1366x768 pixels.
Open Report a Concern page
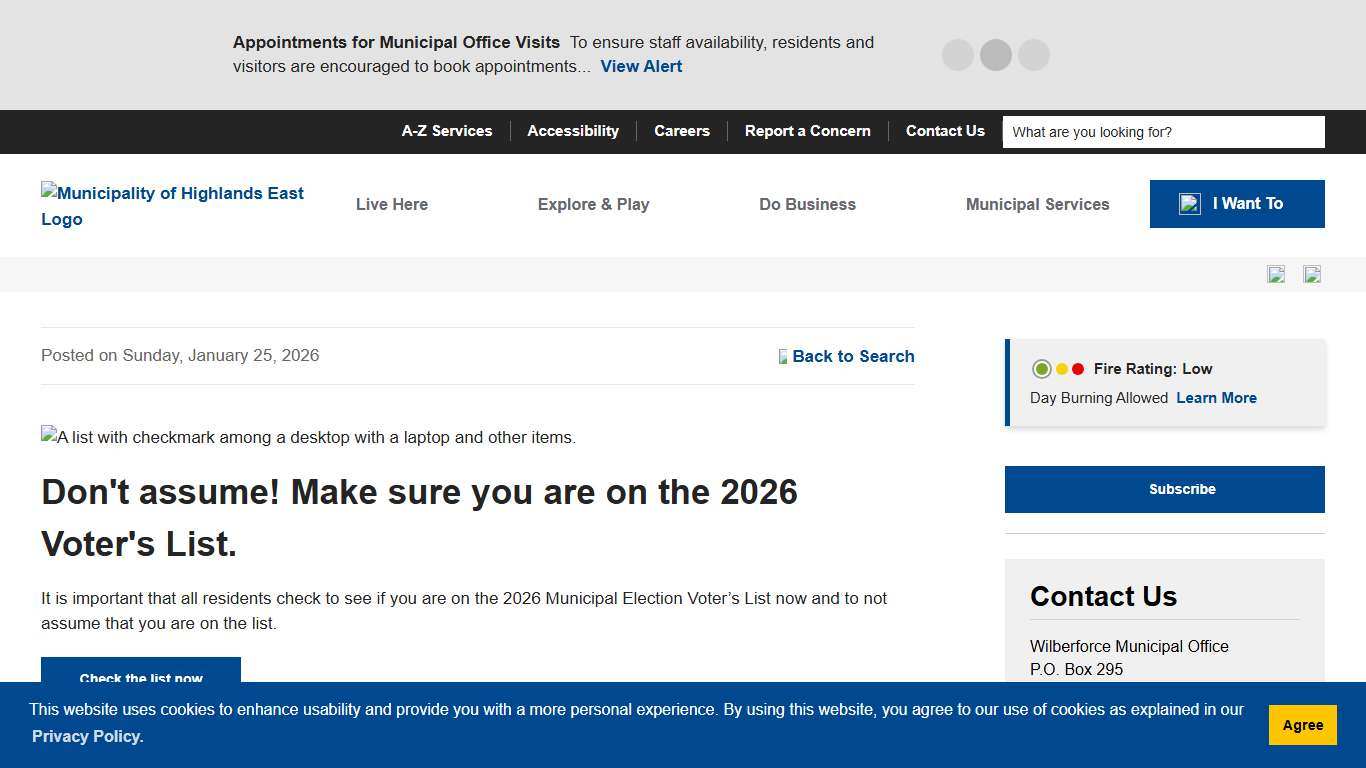pyautogui.click(x=807, y=131)
